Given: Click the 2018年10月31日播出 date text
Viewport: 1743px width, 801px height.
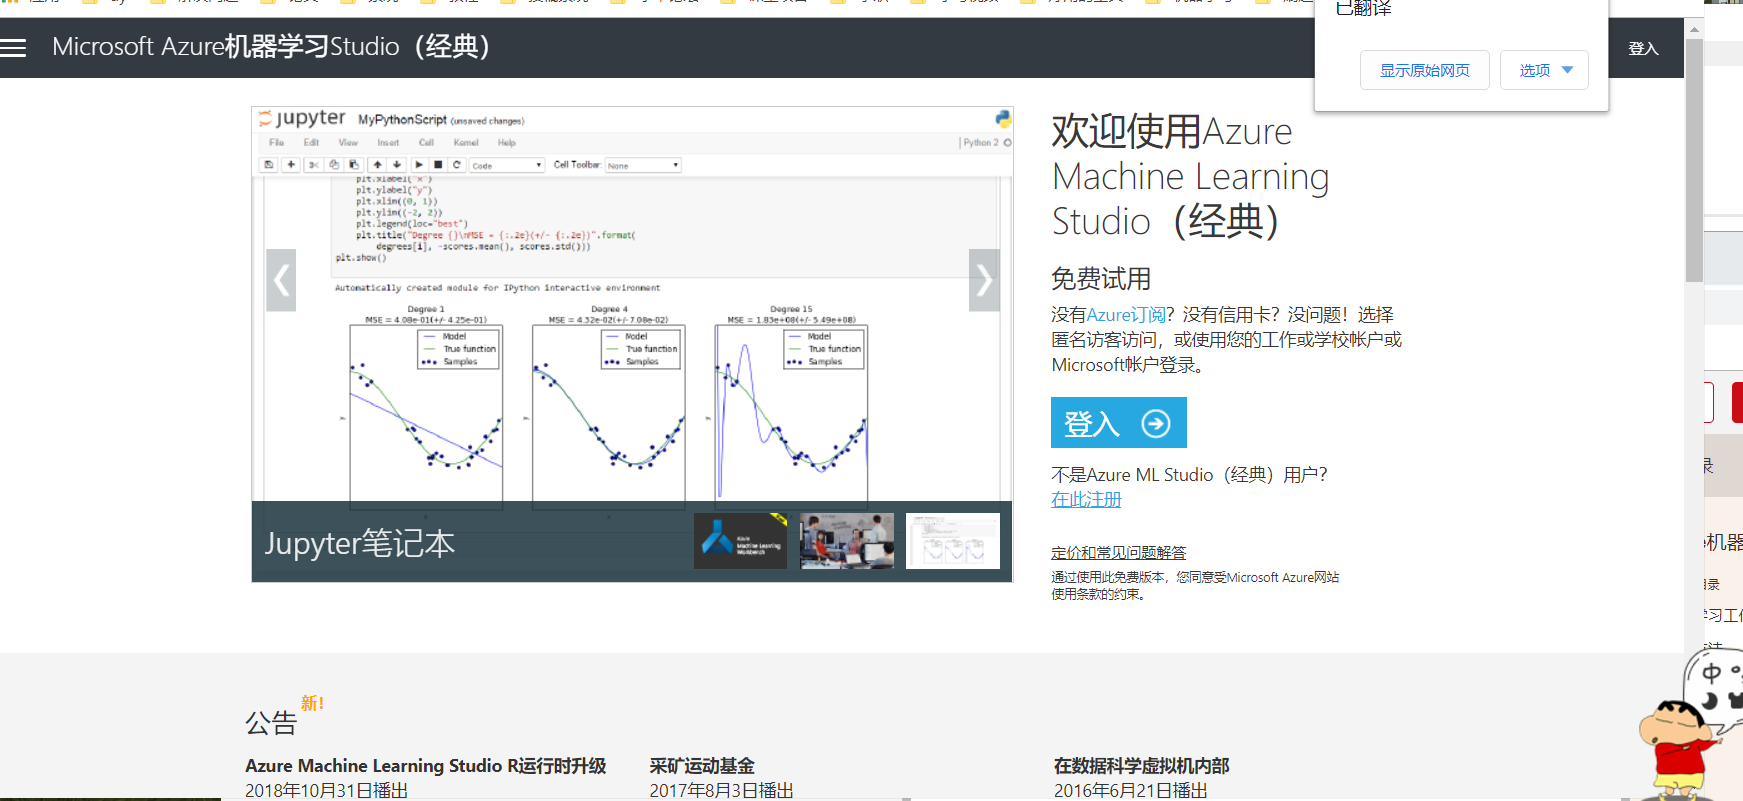Looking at the screenshot, I should tap(326, 790).
